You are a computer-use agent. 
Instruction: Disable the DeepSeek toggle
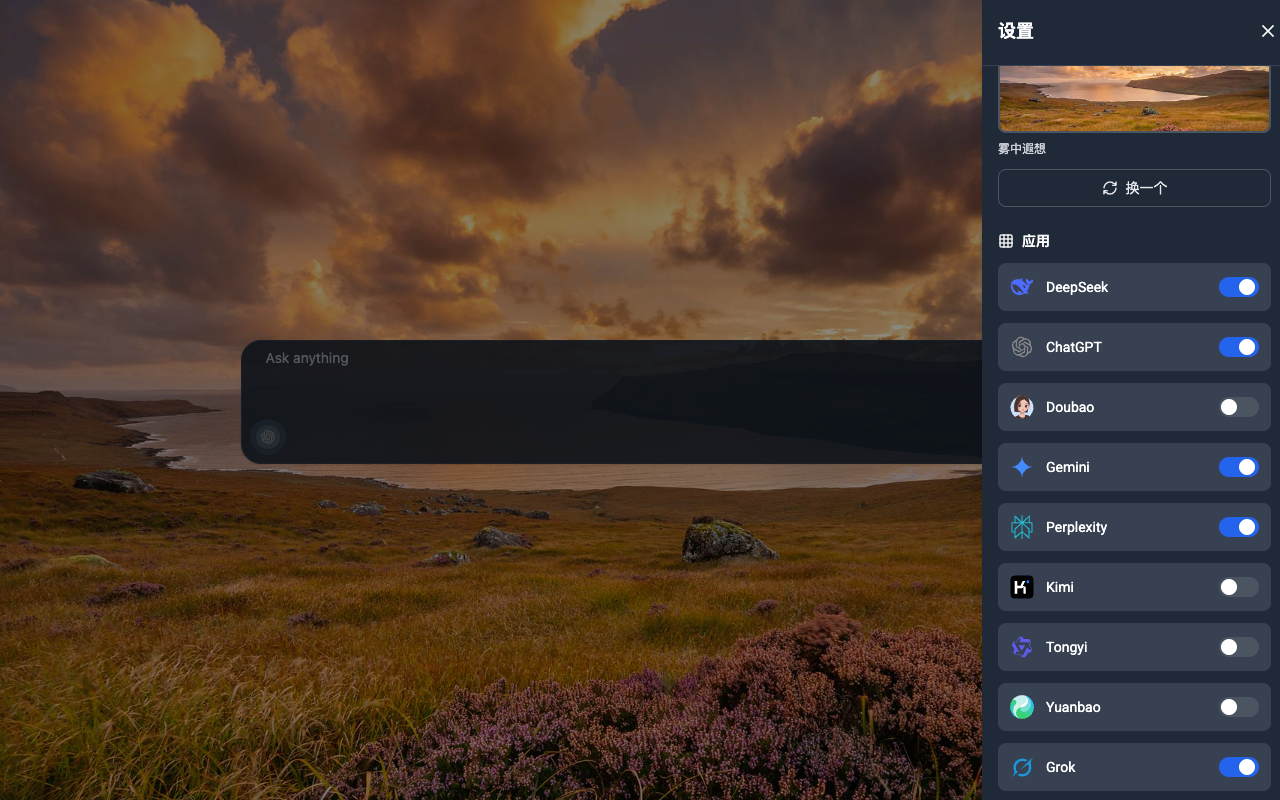[x=1239, y=287]
